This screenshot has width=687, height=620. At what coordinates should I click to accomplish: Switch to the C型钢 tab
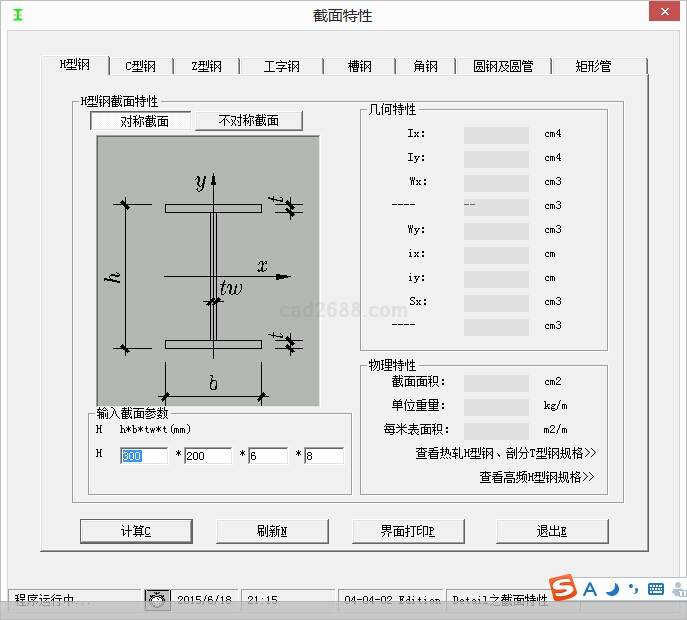pos(140,66)
